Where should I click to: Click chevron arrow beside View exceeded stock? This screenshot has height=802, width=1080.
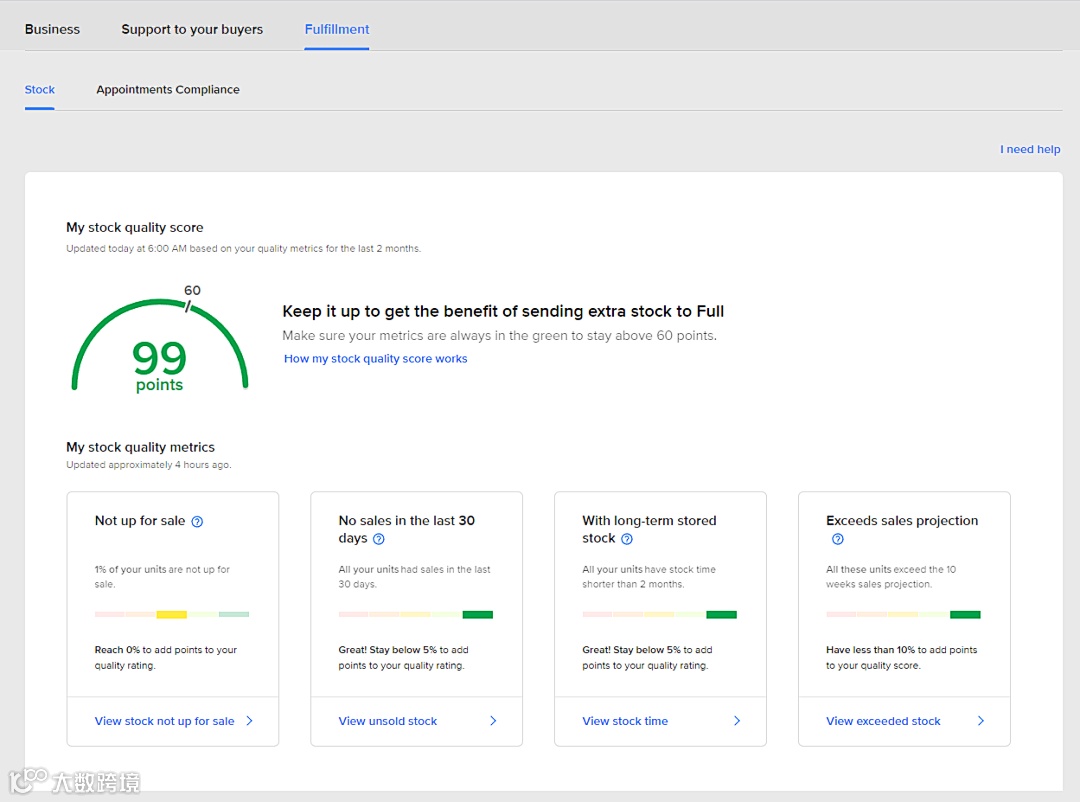[981, 721]
